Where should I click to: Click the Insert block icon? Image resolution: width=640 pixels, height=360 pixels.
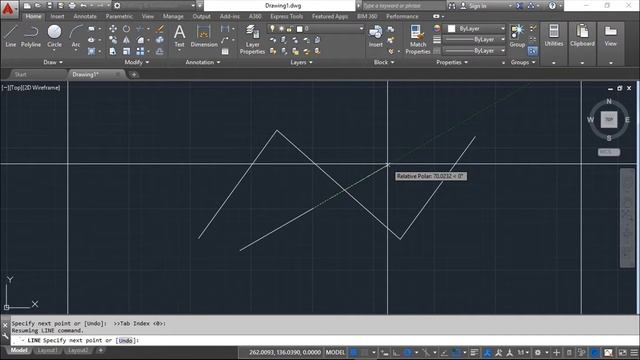click(x=376, y=36)
